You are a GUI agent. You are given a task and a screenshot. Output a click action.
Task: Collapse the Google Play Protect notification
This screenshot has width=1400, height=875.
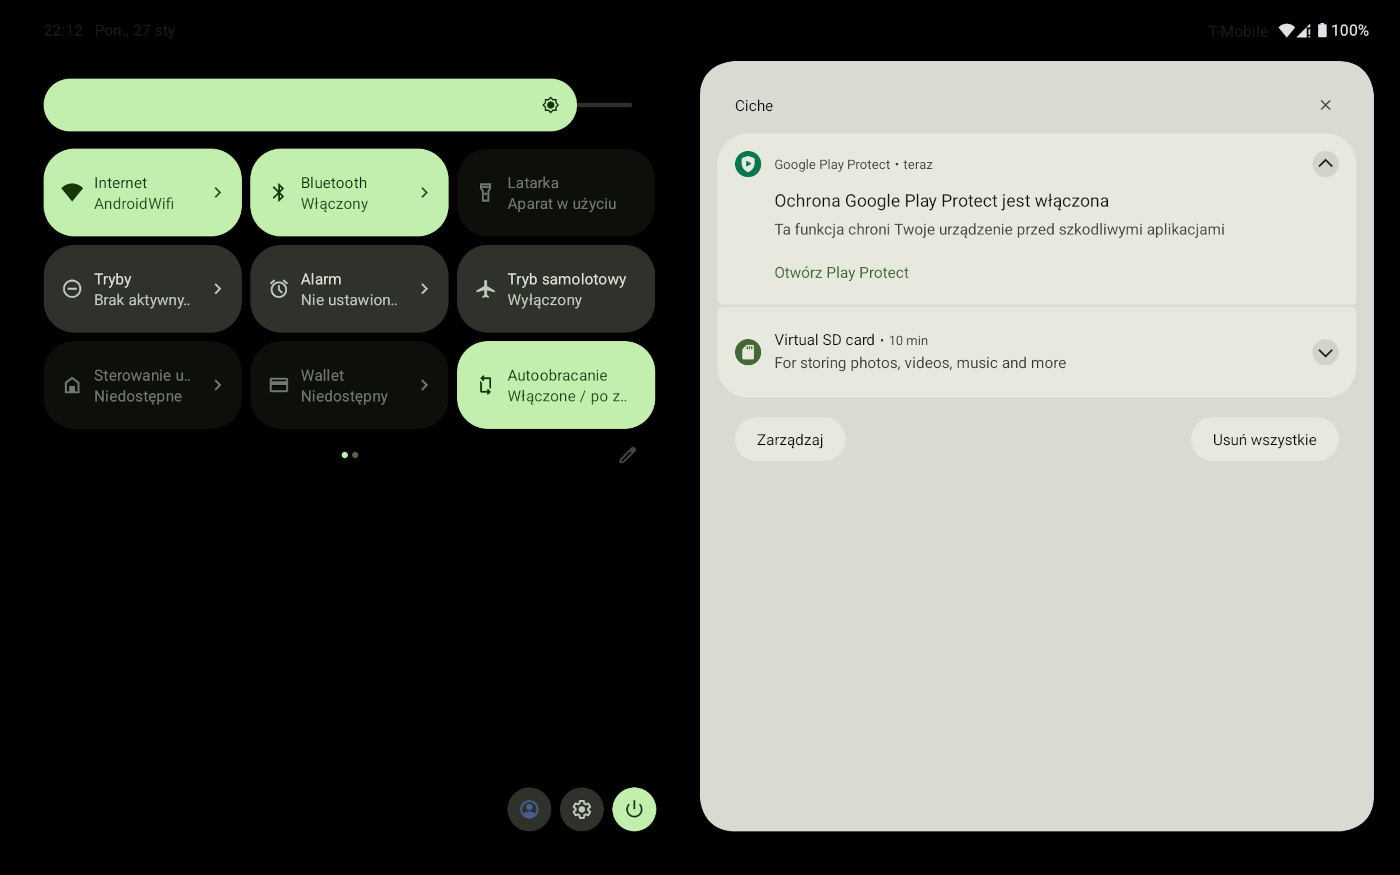(x=1325, y=164)
